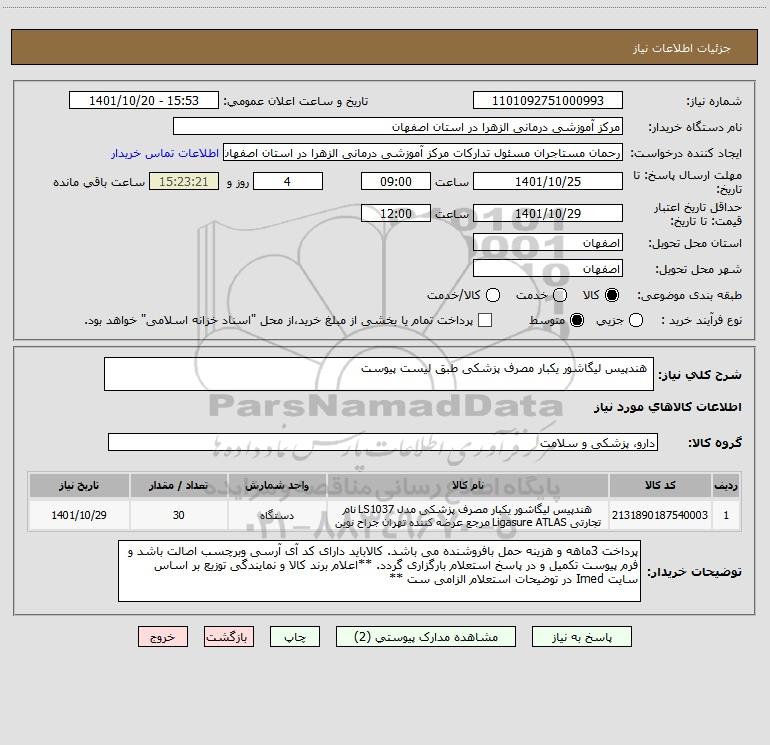This screenshot has width=770, height=745.
Task: Click the چاپ print button
Action: [x=295, y=637]
